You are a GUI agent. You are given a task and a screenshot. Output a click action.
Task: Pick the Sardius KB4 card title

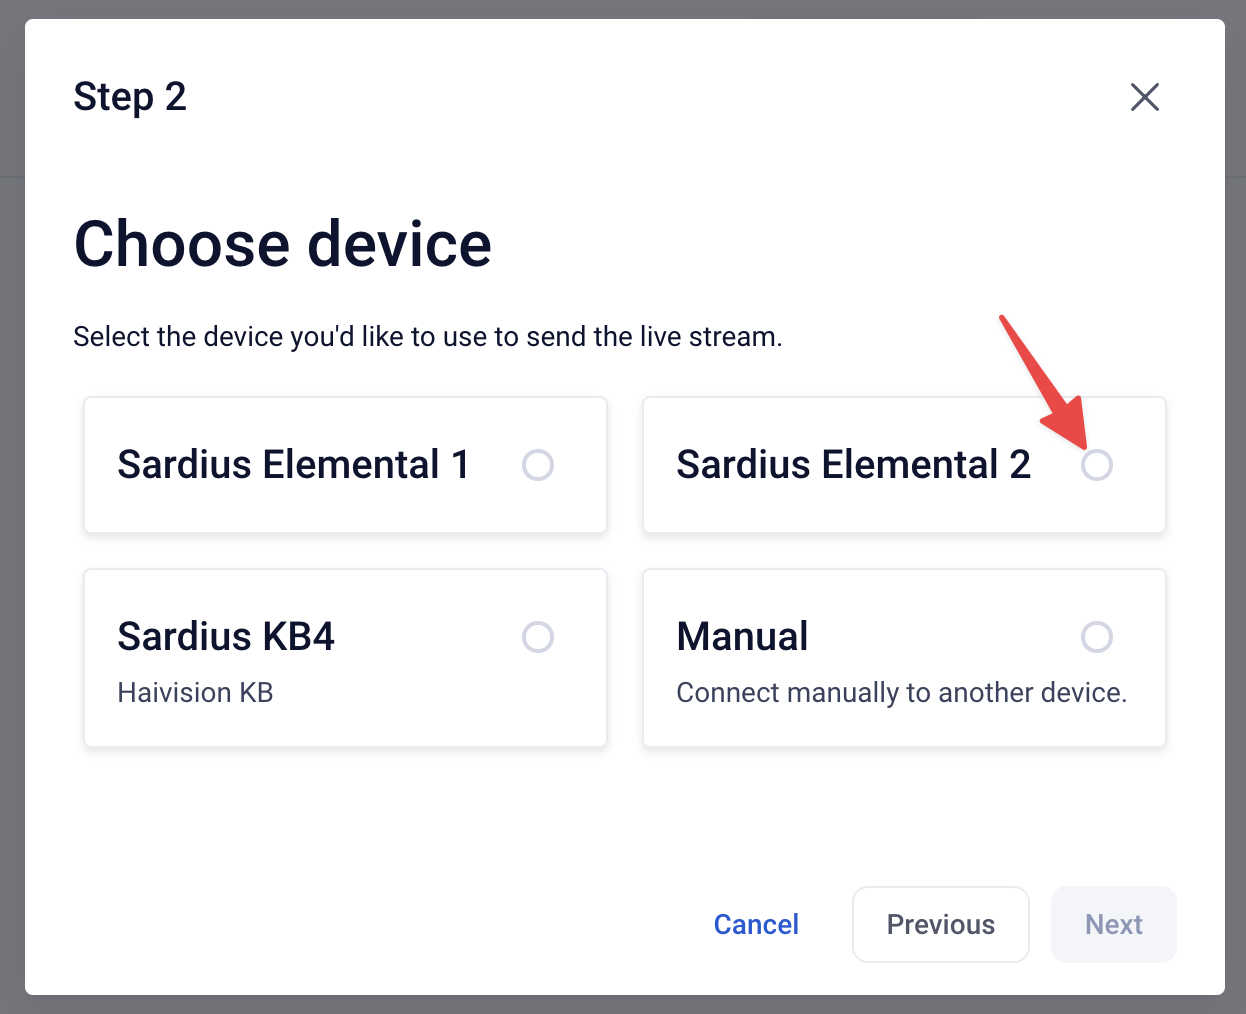tap(226, 637)
